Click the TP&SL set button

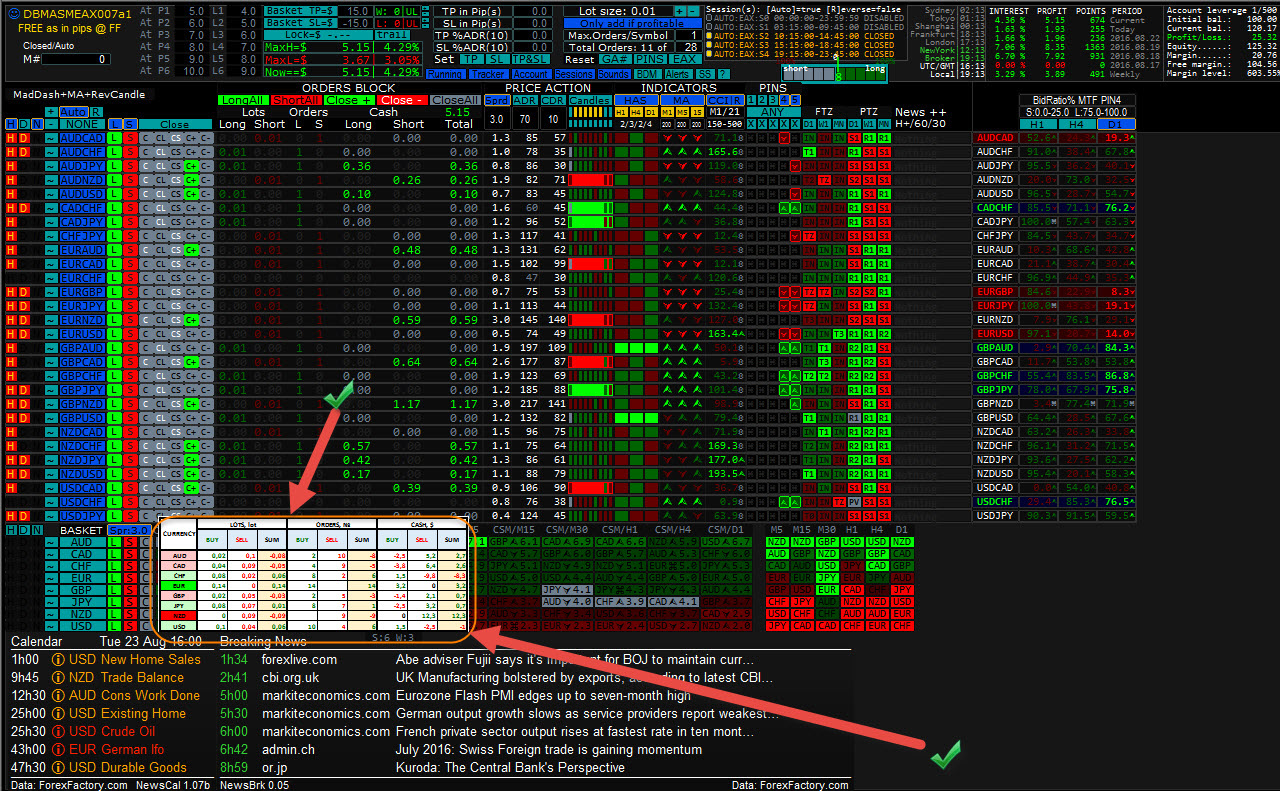coord(530,59)
